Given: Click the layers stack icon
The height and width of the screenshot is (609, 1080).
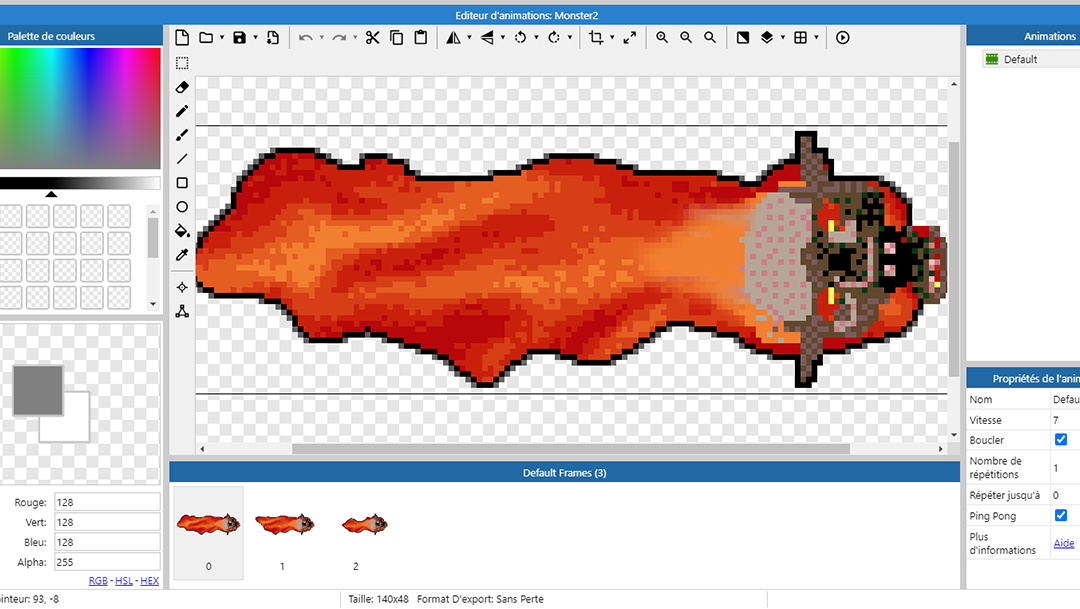Looking at the screenshot, I should pyautogui.click(x=767, y=37).
